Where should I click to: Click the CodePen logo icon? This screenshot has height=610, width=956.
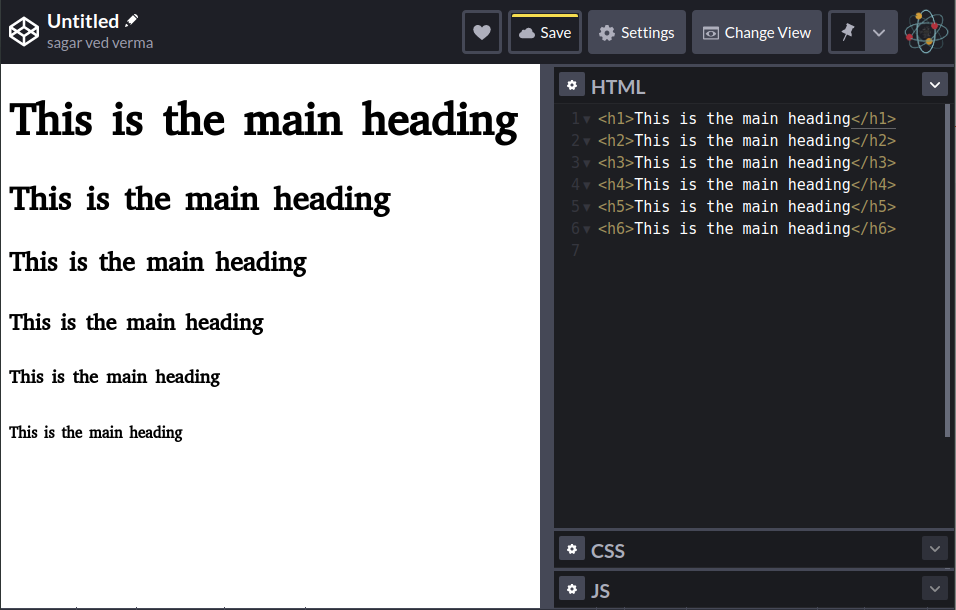coord(24,32)
